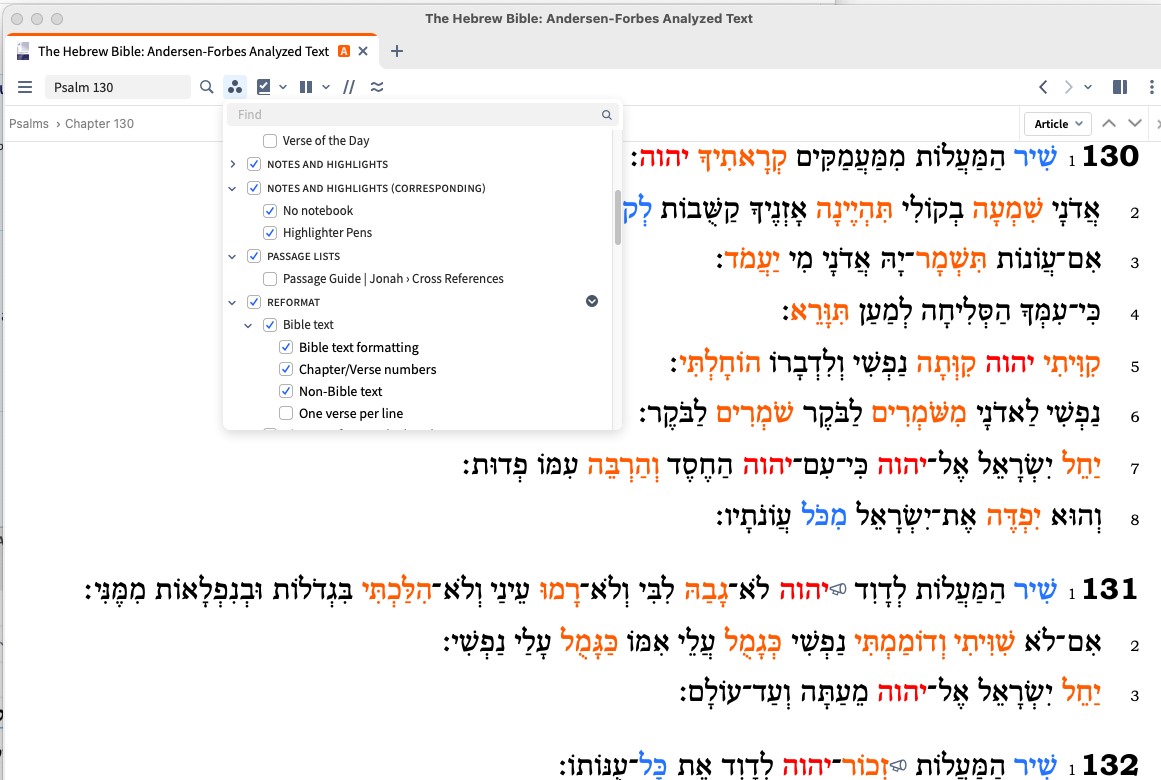Click the parallel columns icon

point(306,87)
